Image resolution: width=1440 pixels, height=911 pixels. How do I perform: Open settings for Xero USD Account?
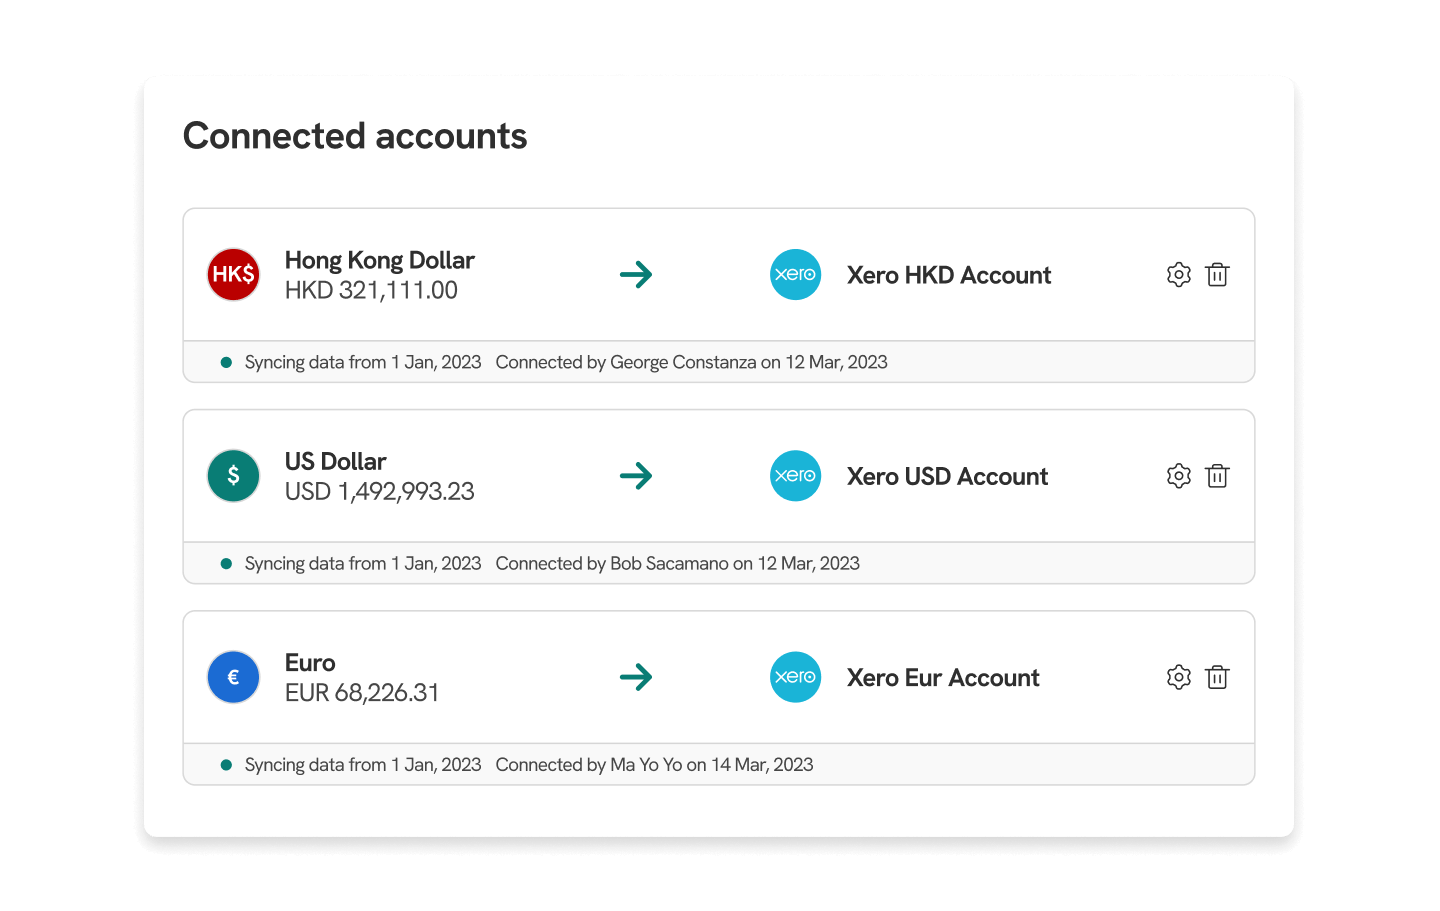[1179, 476]
